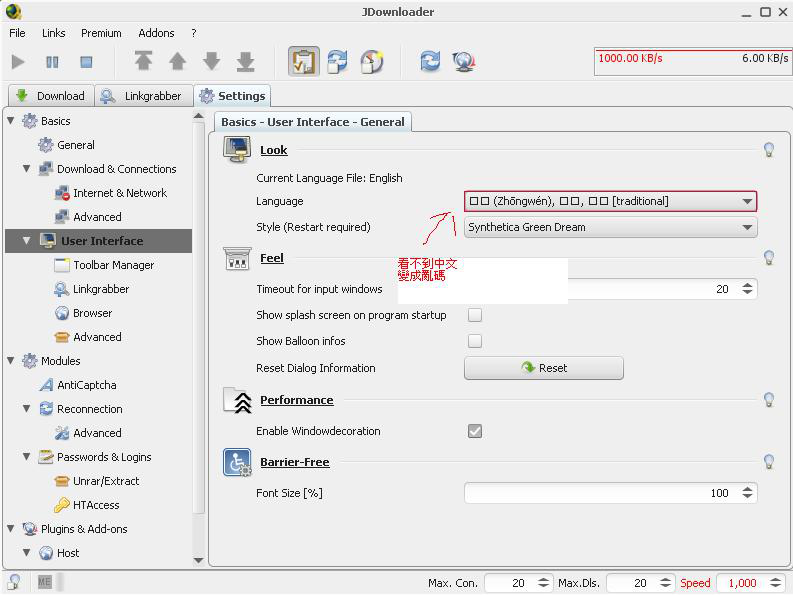Start downloads with the play button
This screenshot has width=793, height=596.
[x=18, y=62]
